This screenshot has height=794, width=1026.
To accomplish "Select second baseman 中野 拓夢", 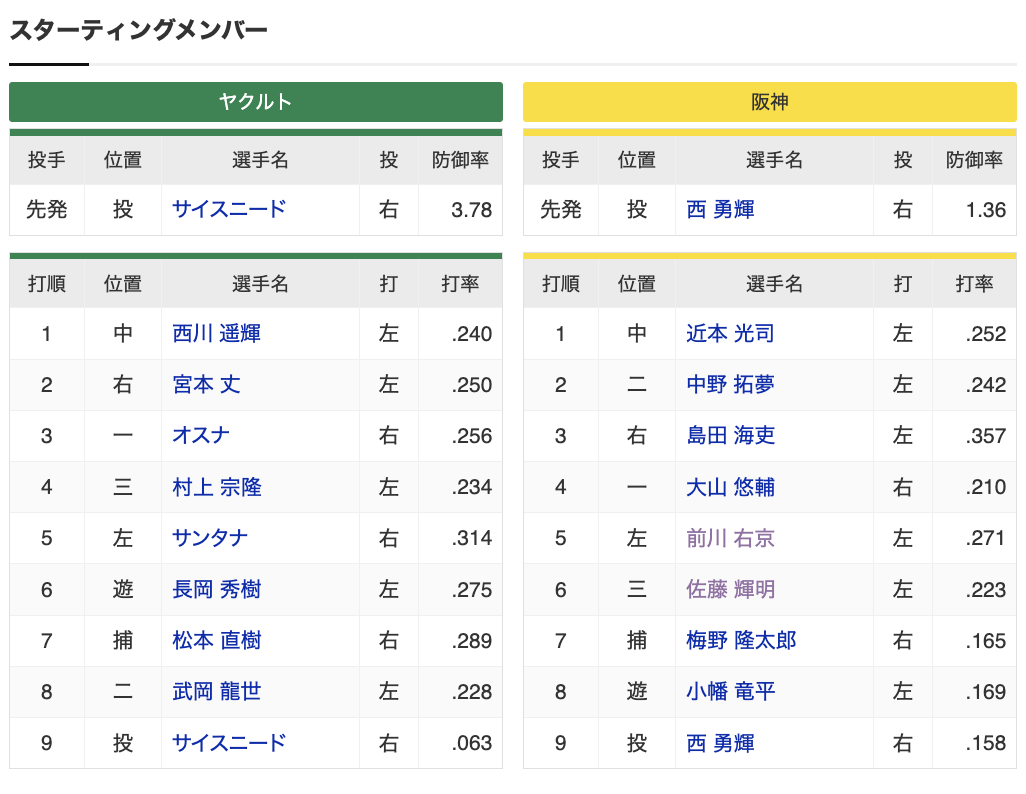I will coord(728,385).
